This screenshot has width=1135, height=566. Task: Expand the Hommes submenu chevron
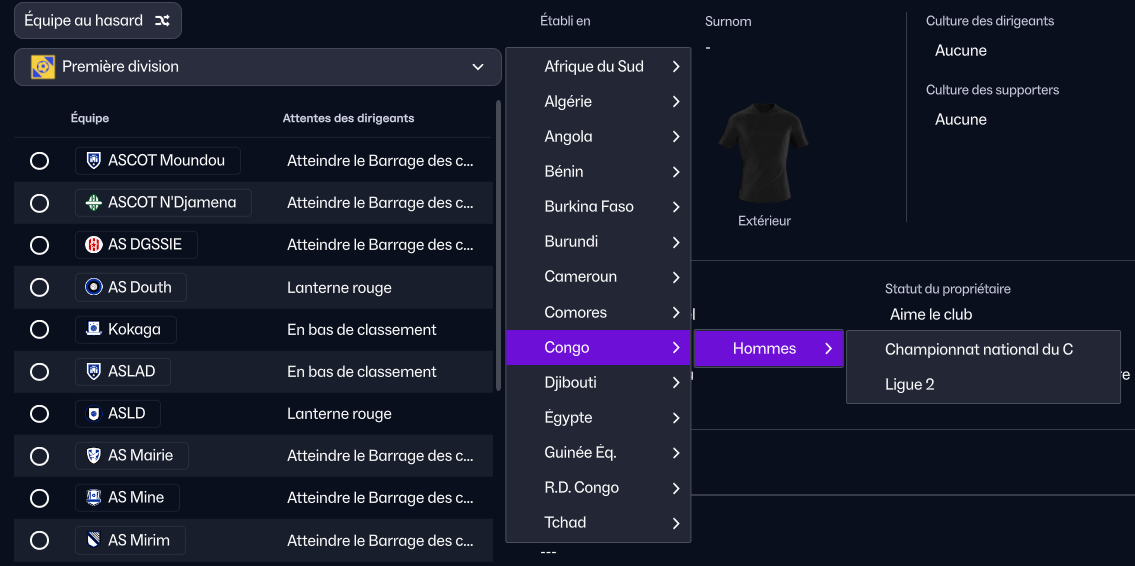pos(828,349)
